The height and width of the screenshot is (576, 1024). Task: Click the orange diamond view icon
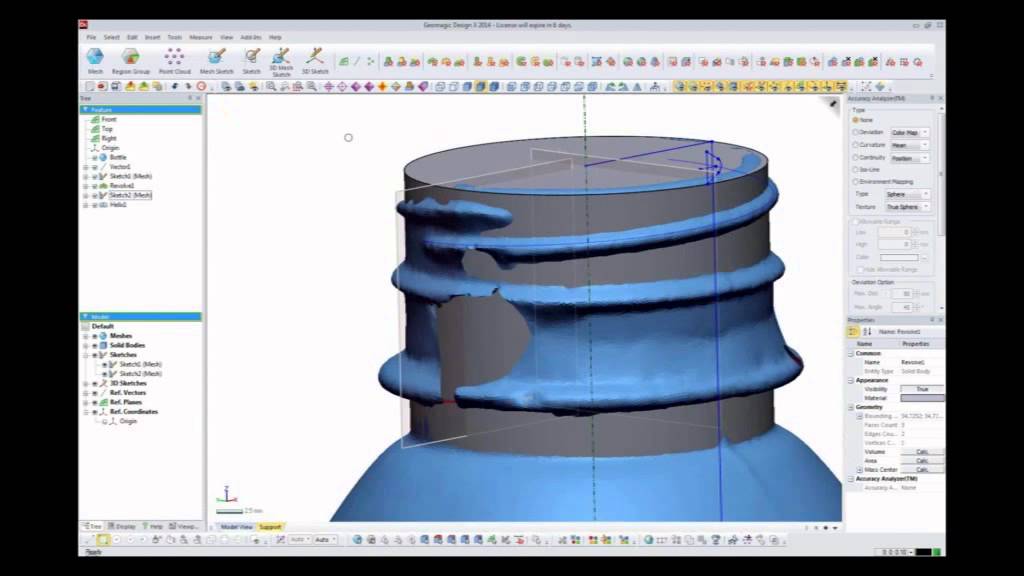(383, 86)
